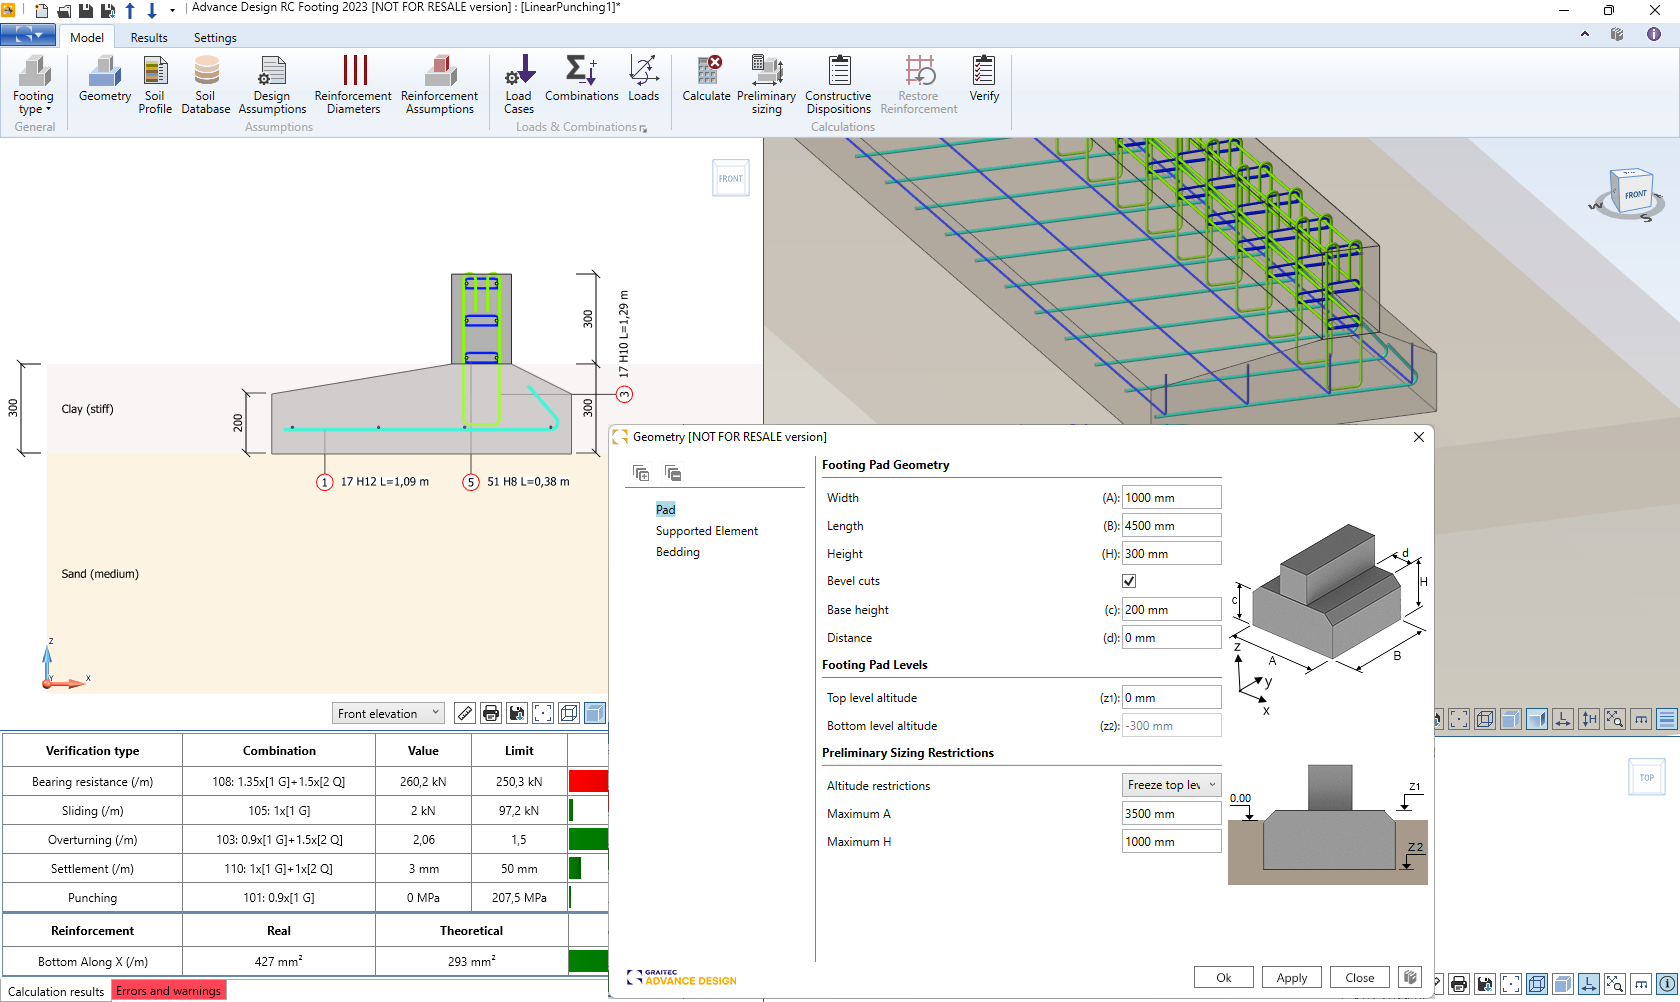Select Pad in the Geometry tree
Screen dimensions: 1680x1002
click(666, 510)
